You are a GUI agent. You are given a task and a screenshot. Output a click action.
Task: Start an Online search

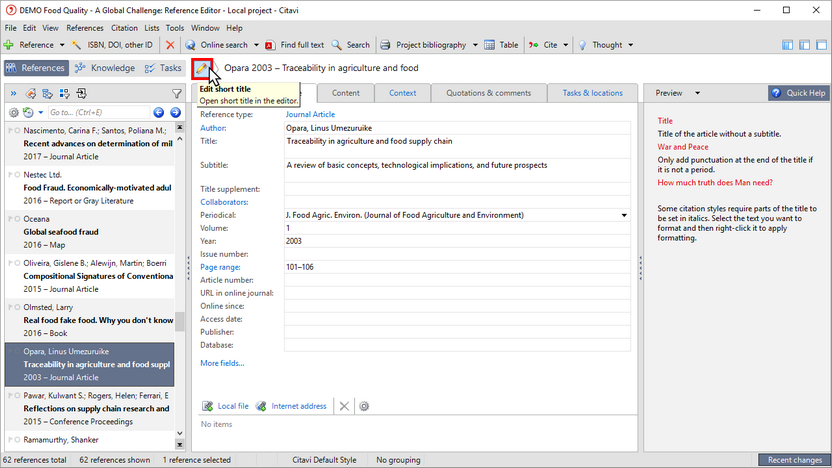[216, 45]
